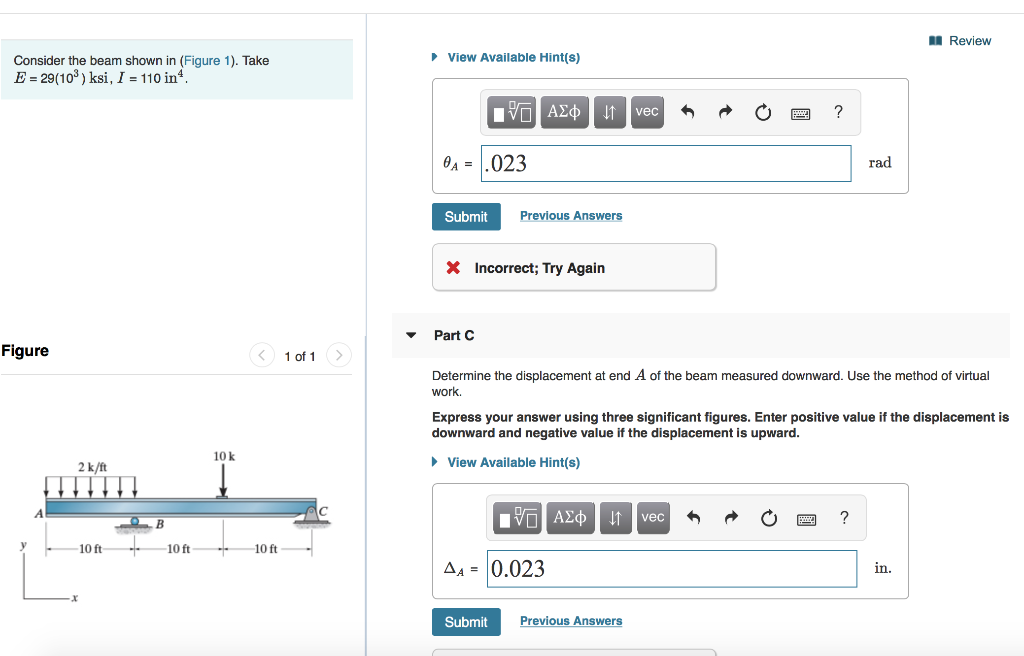Reset the θA answer field
This screenshot has width=1024, height=656.
[763, 112]
